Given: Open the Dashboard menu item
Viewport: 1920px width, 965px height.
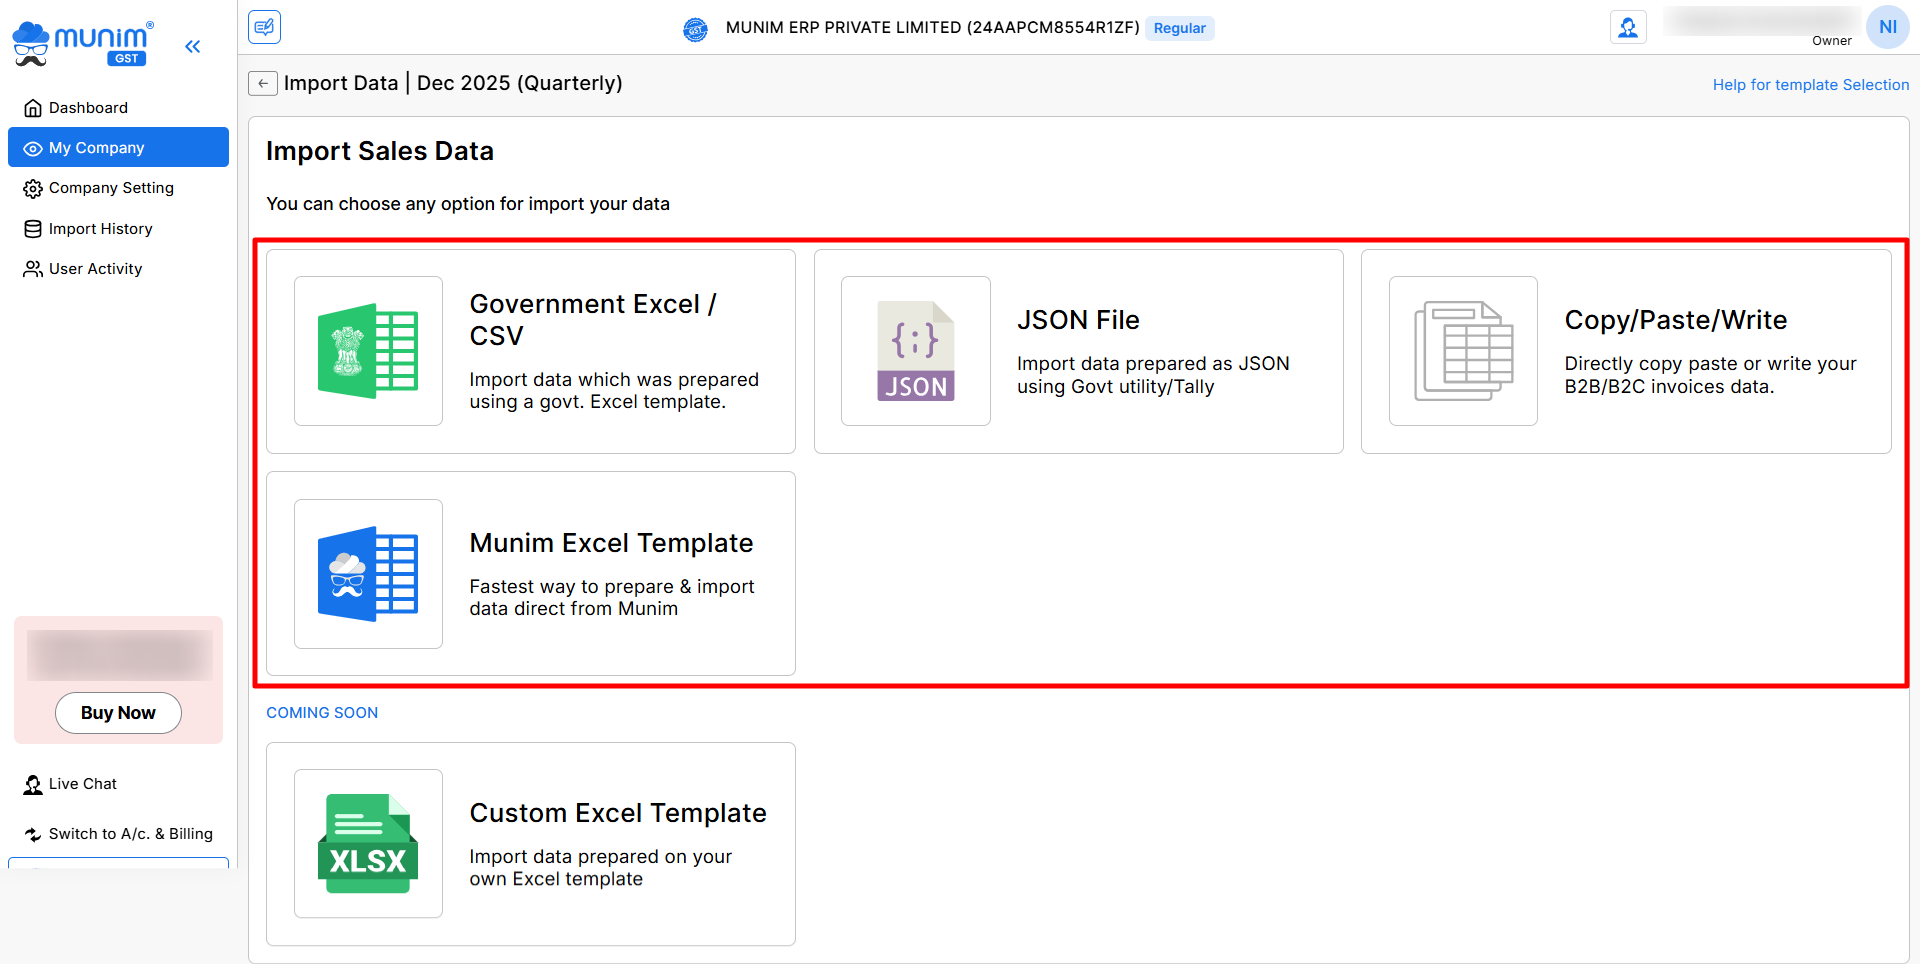Looking at the screenshot, I should [88, 108].
